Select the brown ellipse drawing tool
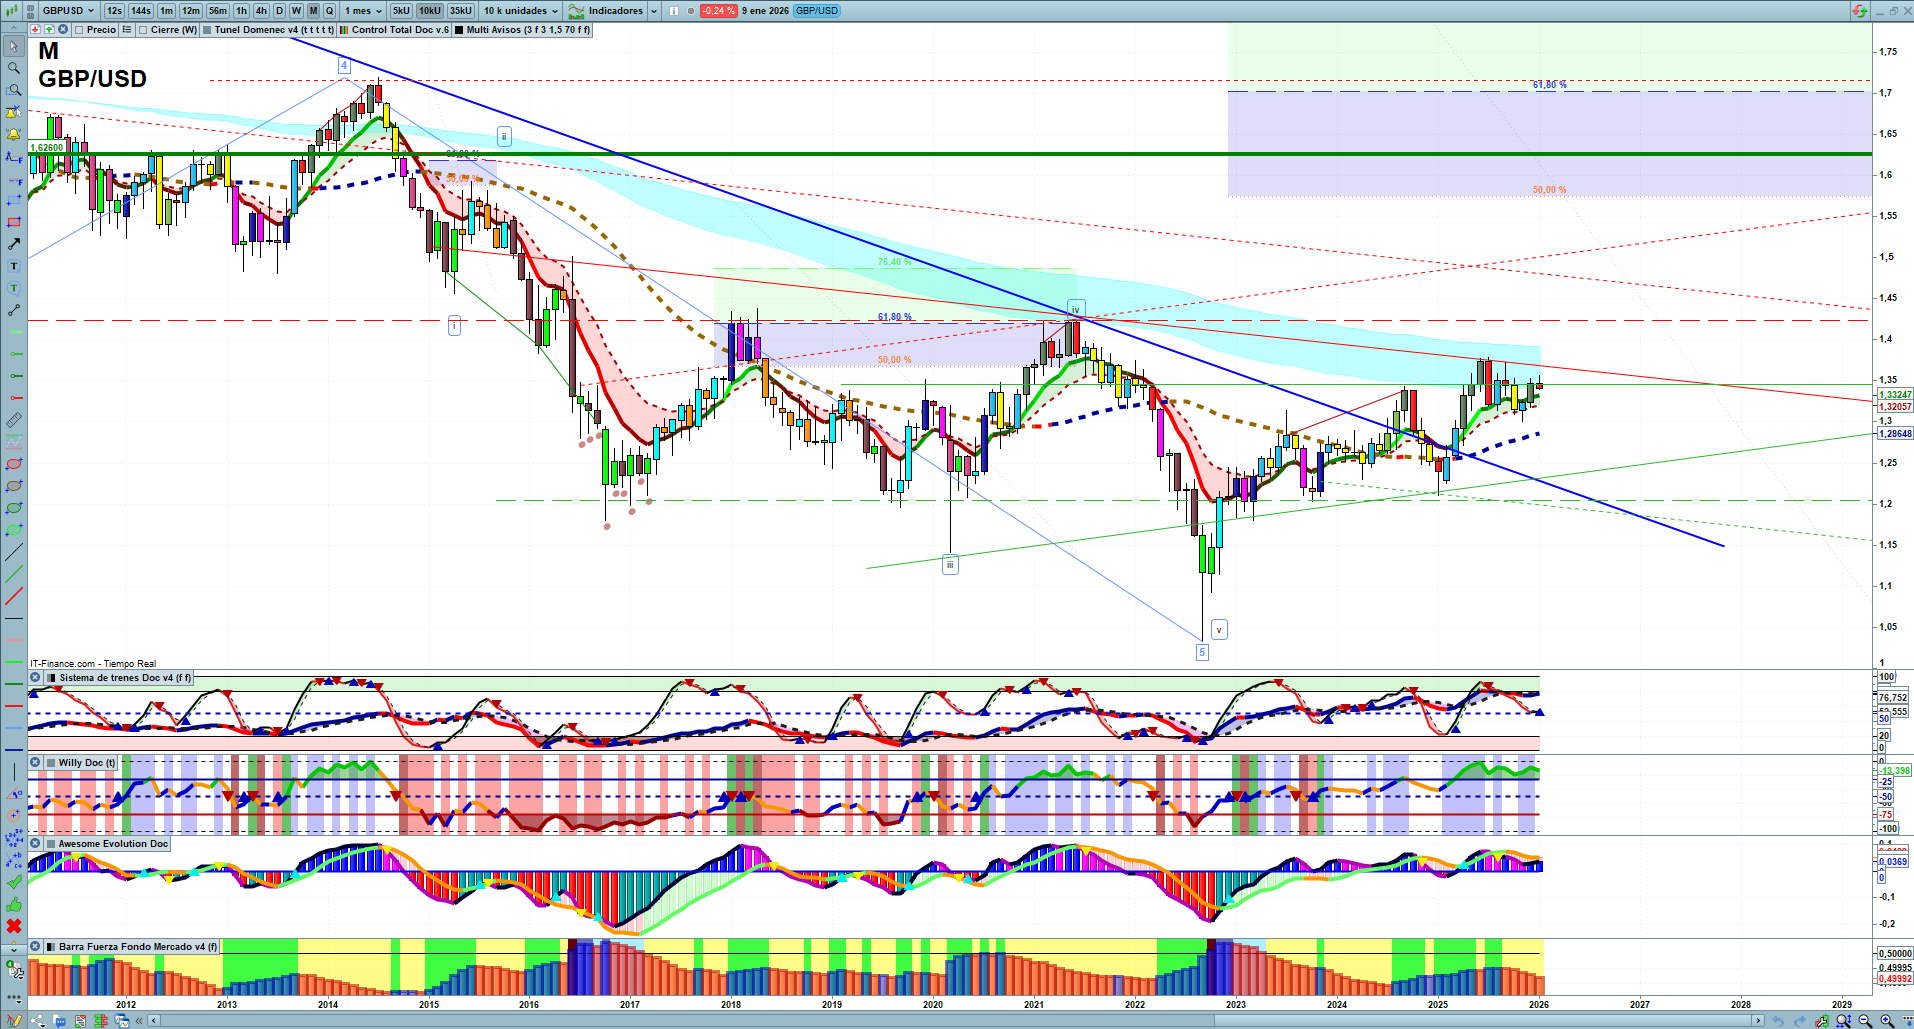This screenshot has height=1029, width=1914. point(14,486)
